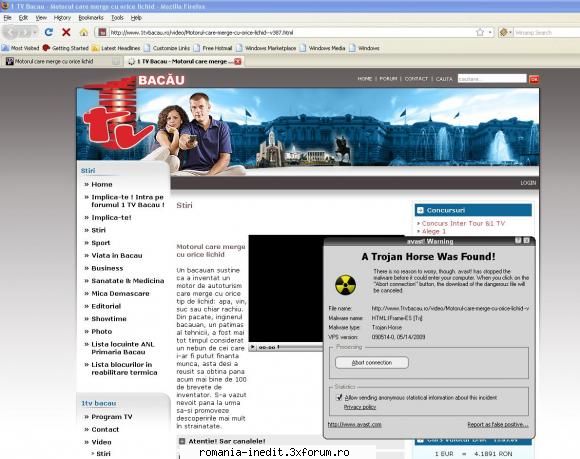
Task: Open Sanatate & Medicina sidebar link
Action: tap(128, 281)
